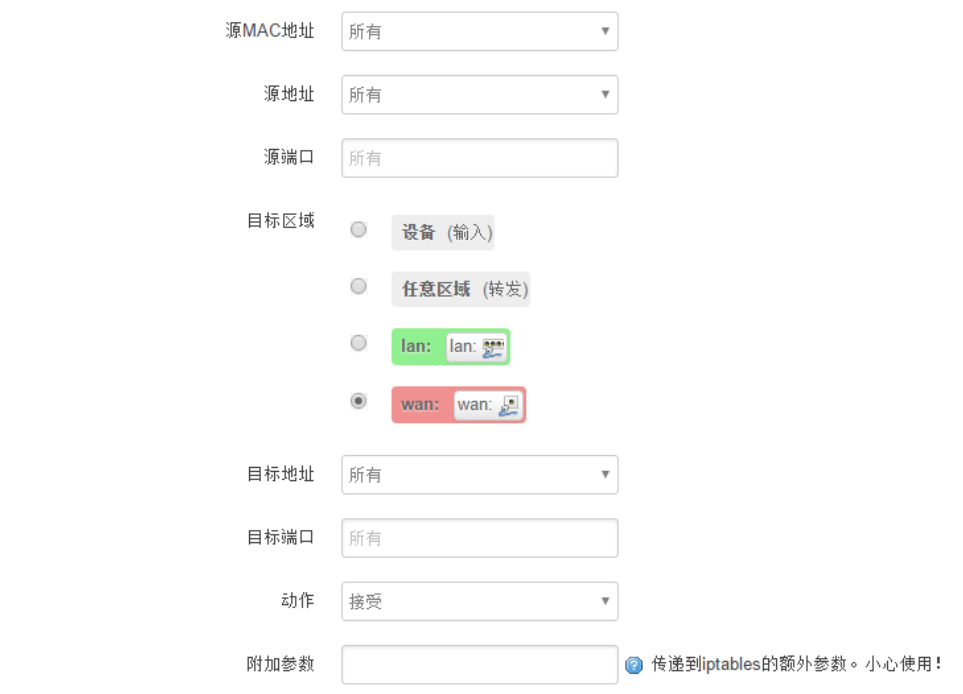
Task: Open the 动作 dropdown
Action: (x=479, y=601)
